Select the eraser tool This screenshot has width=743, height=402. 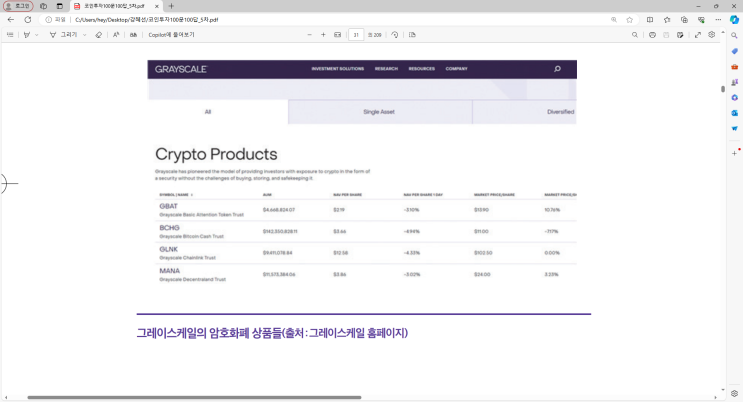coord(99,35)
